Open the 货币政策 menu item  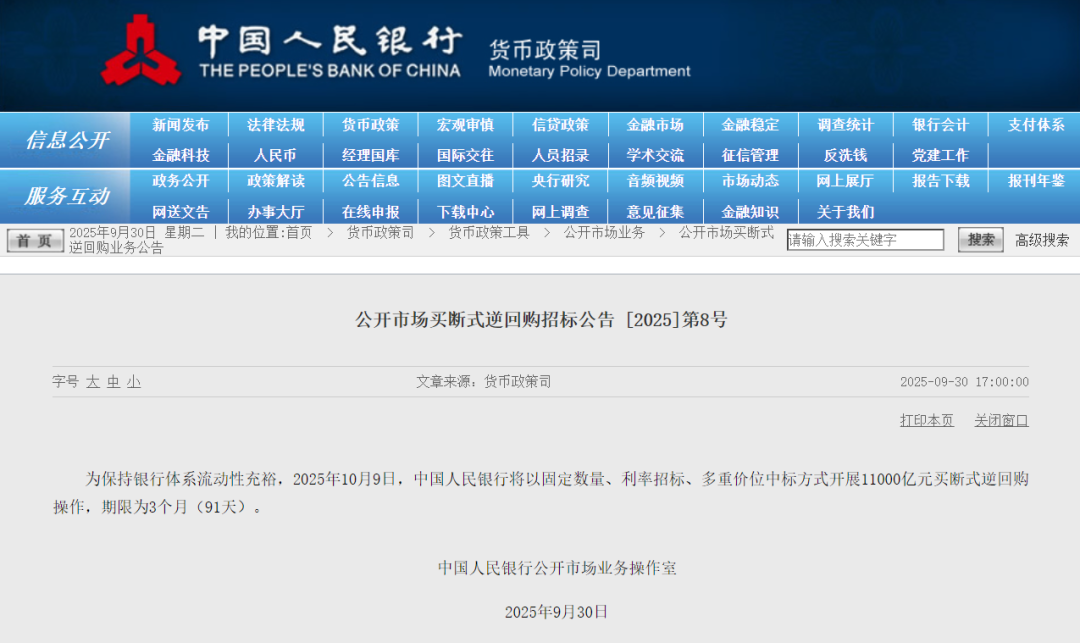point(370,125)
